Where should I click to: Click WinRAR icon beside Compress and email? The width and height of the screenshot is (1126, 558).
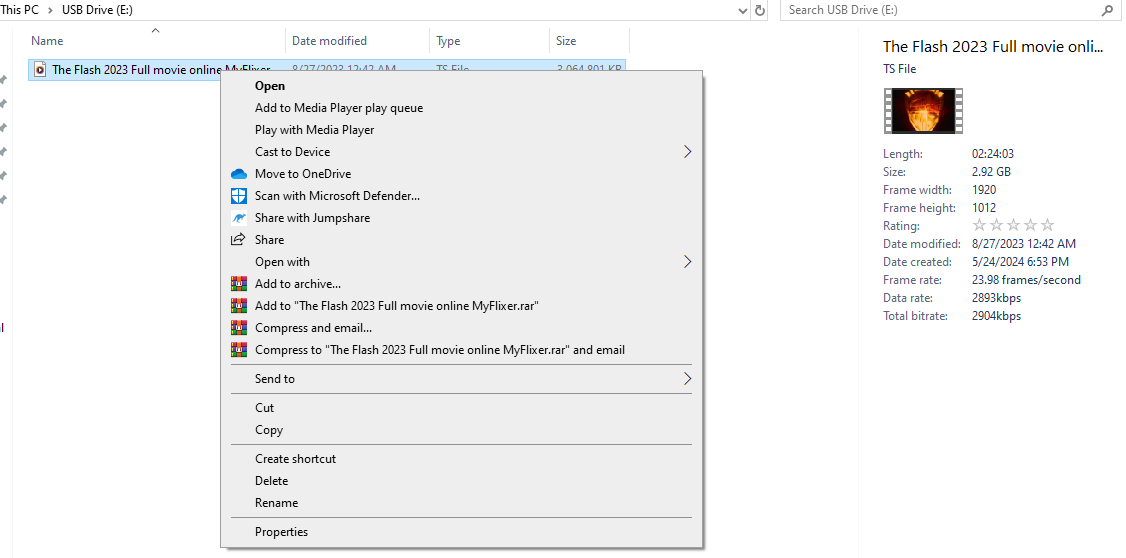point(238,328)
